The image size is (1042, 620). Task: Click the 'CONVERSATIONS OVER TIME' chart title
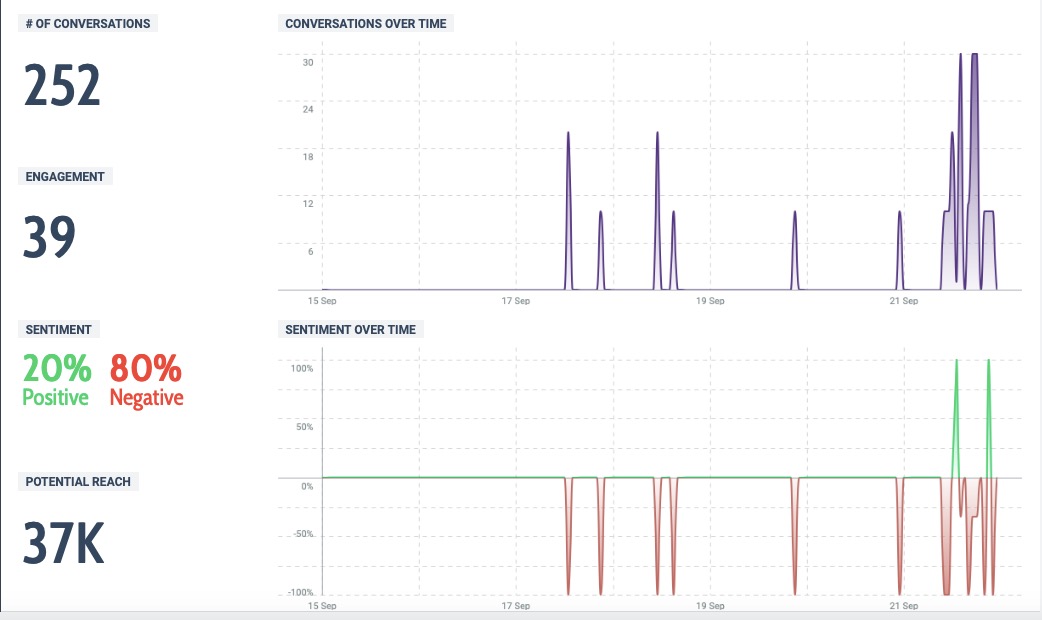[x=366, y=23]
